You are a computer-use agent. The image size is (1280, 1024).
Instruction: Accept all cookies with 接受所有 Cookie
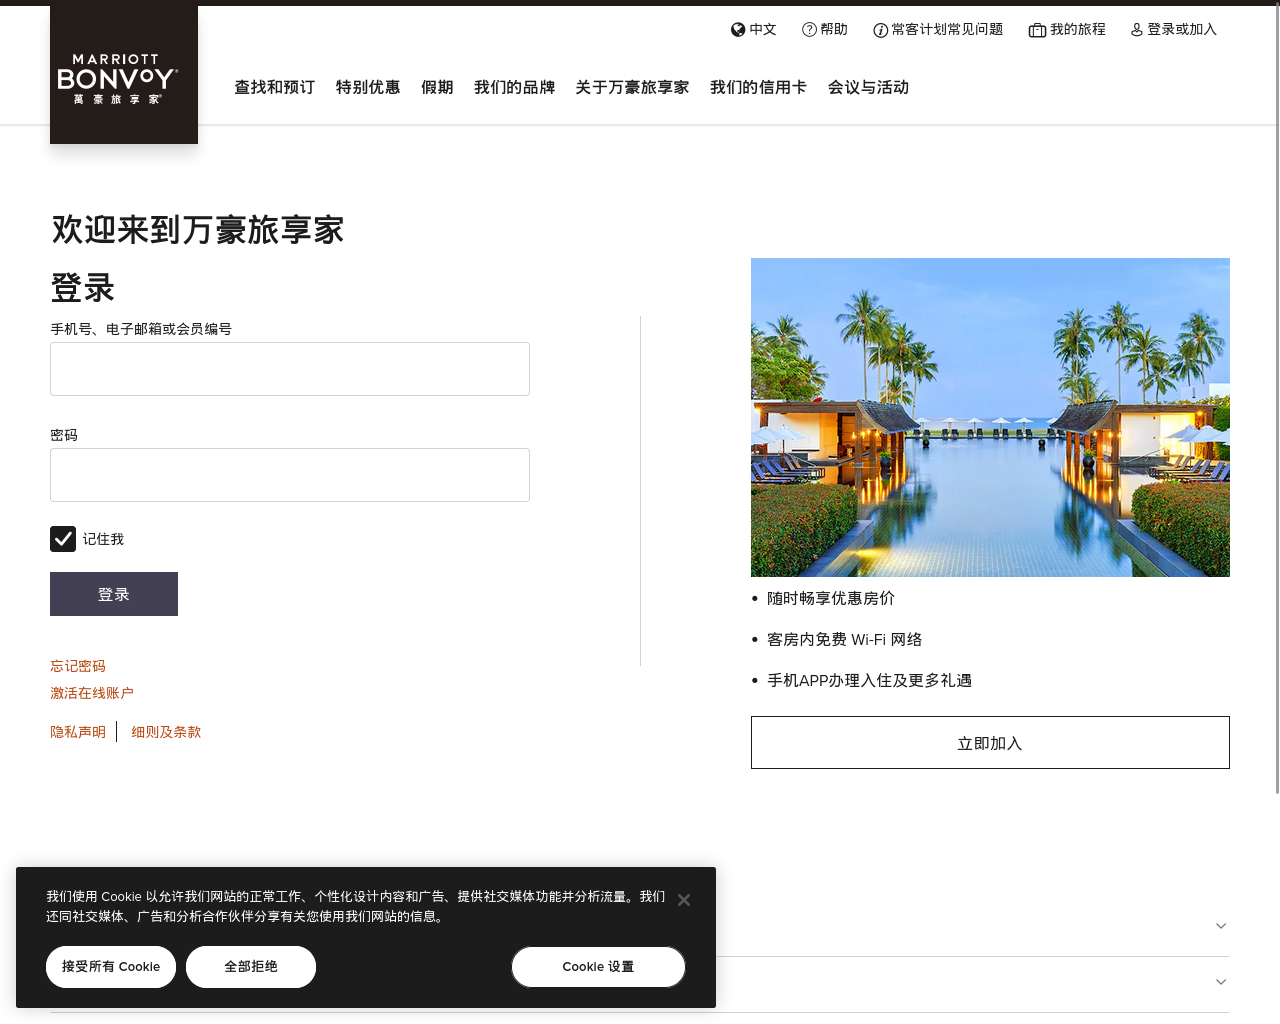(x=111, y=967)
